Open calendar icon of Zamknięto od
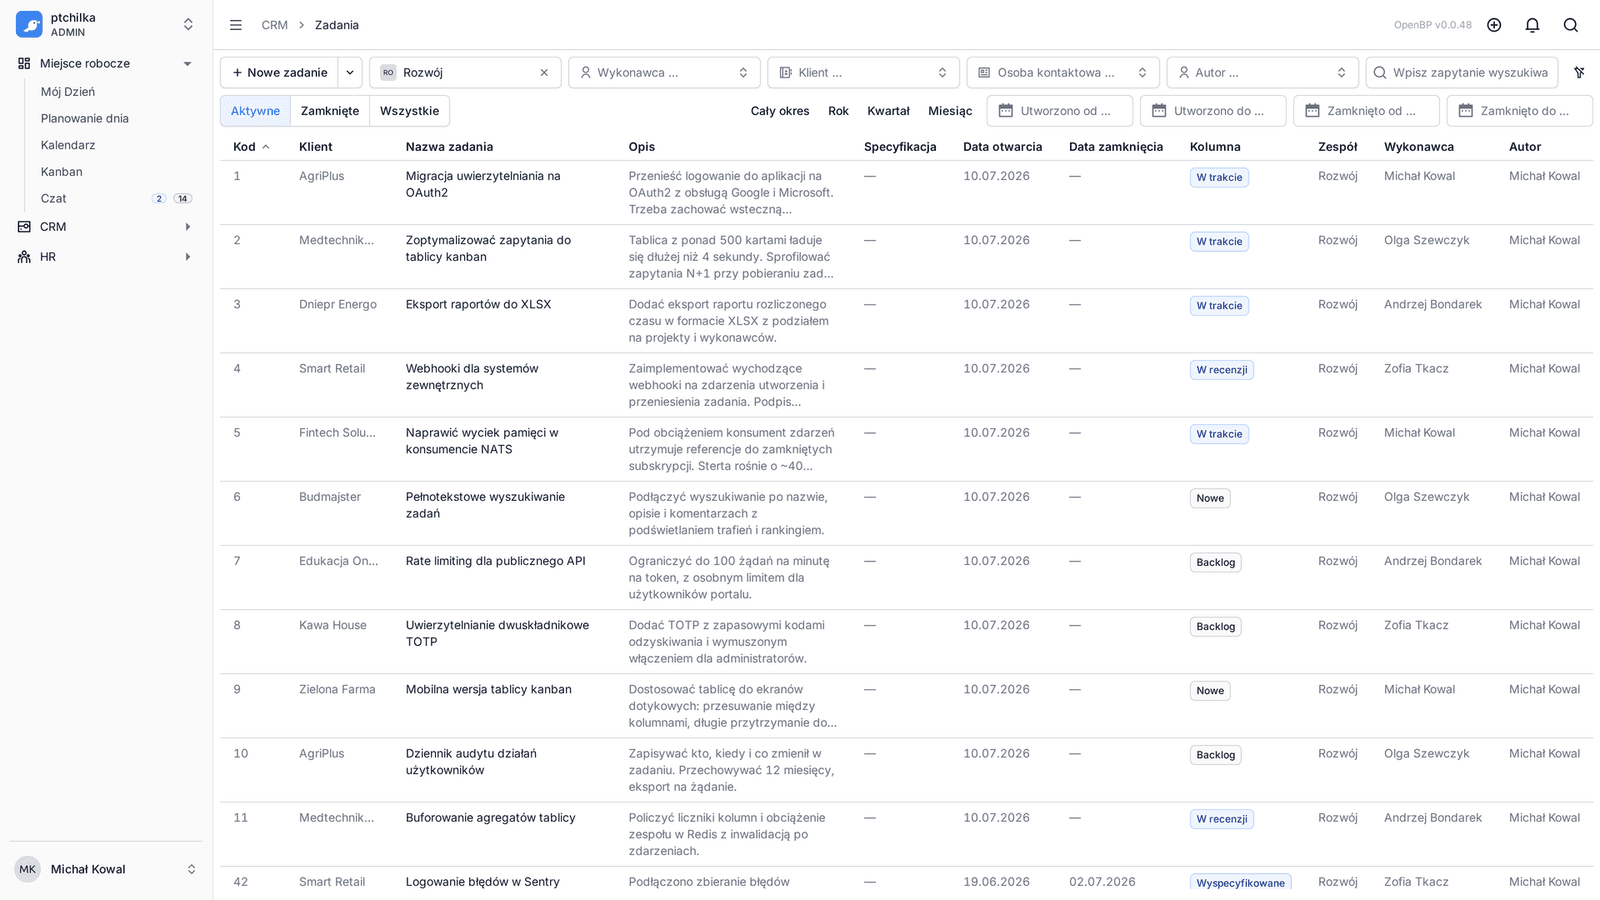 [x=1312, y=111]
